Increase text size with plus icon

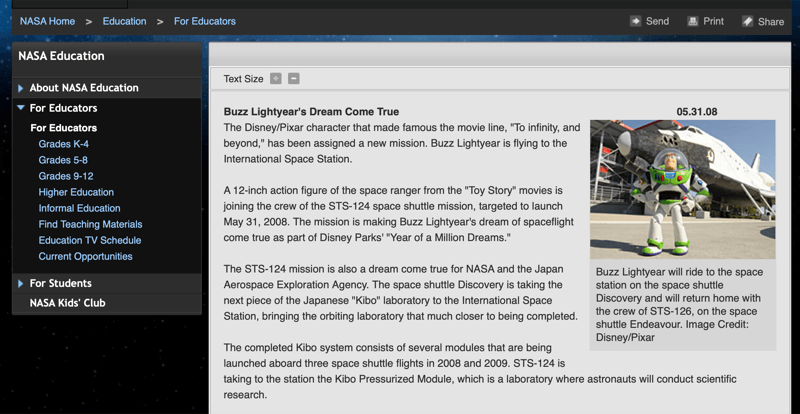tap(276, 79)
